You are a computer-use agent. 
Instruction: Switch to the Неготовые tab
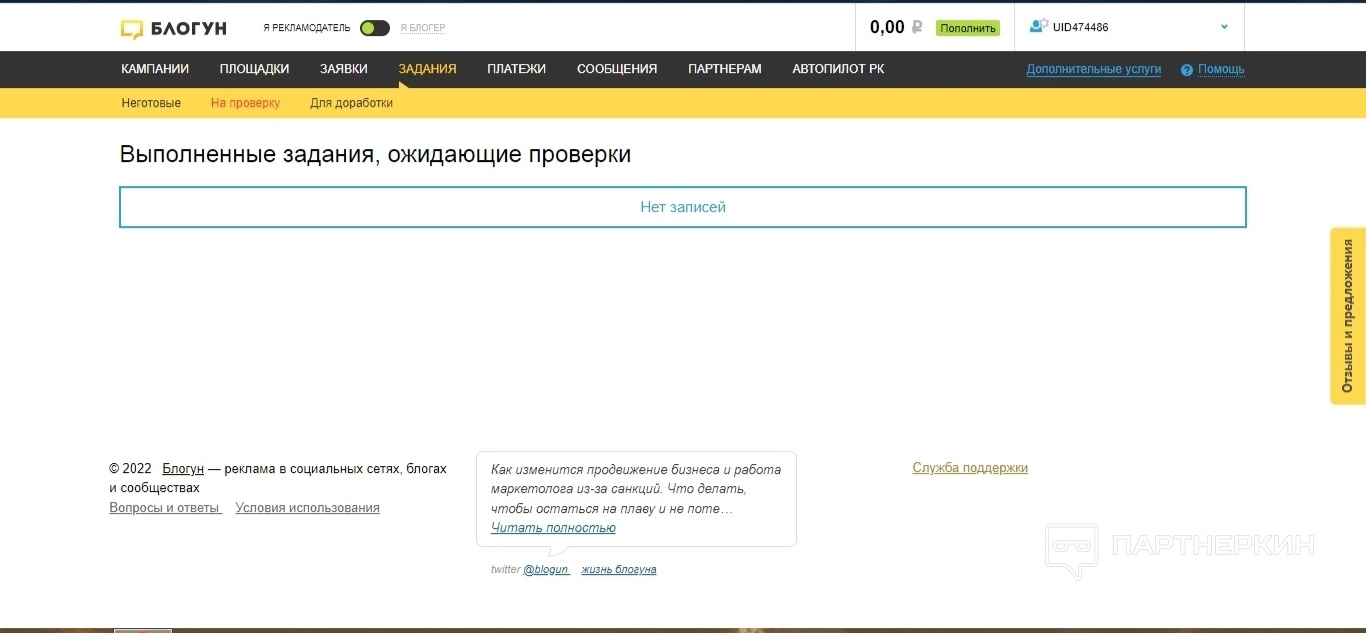pos(151,103)
